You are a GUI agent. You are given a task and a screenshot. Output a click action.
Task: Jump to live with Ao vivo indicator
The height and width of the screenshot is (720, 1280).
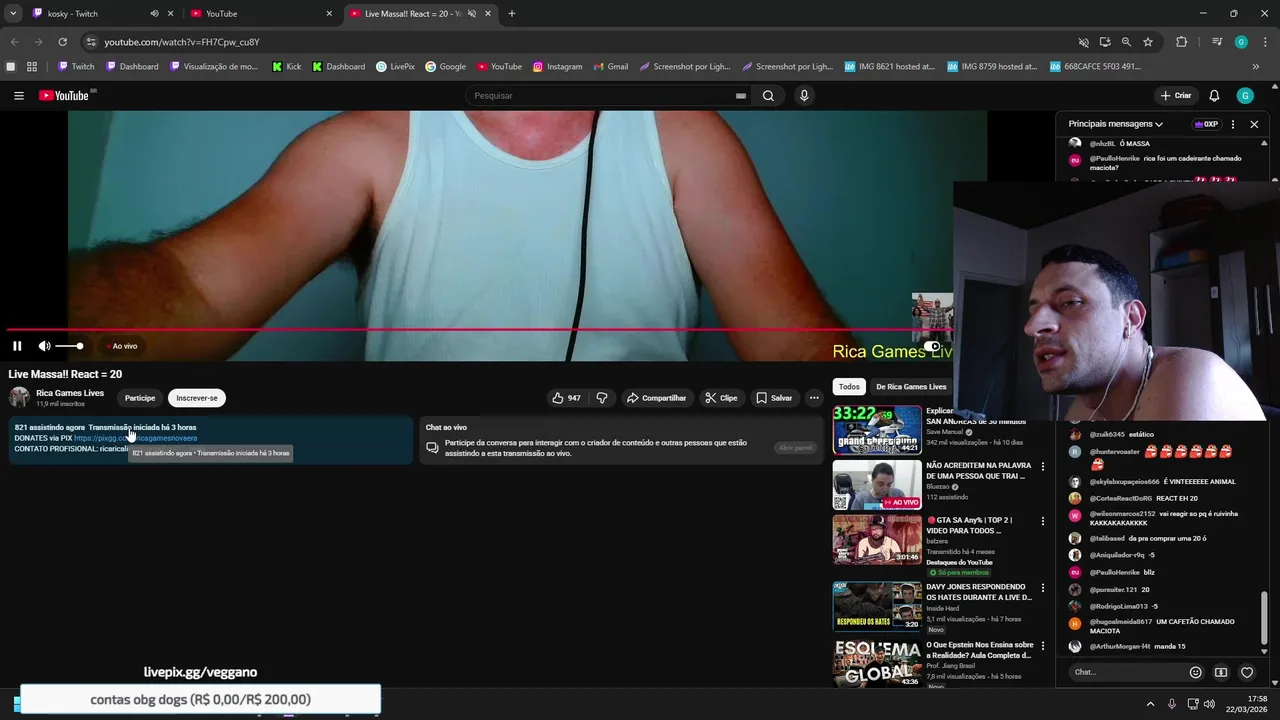121,346
